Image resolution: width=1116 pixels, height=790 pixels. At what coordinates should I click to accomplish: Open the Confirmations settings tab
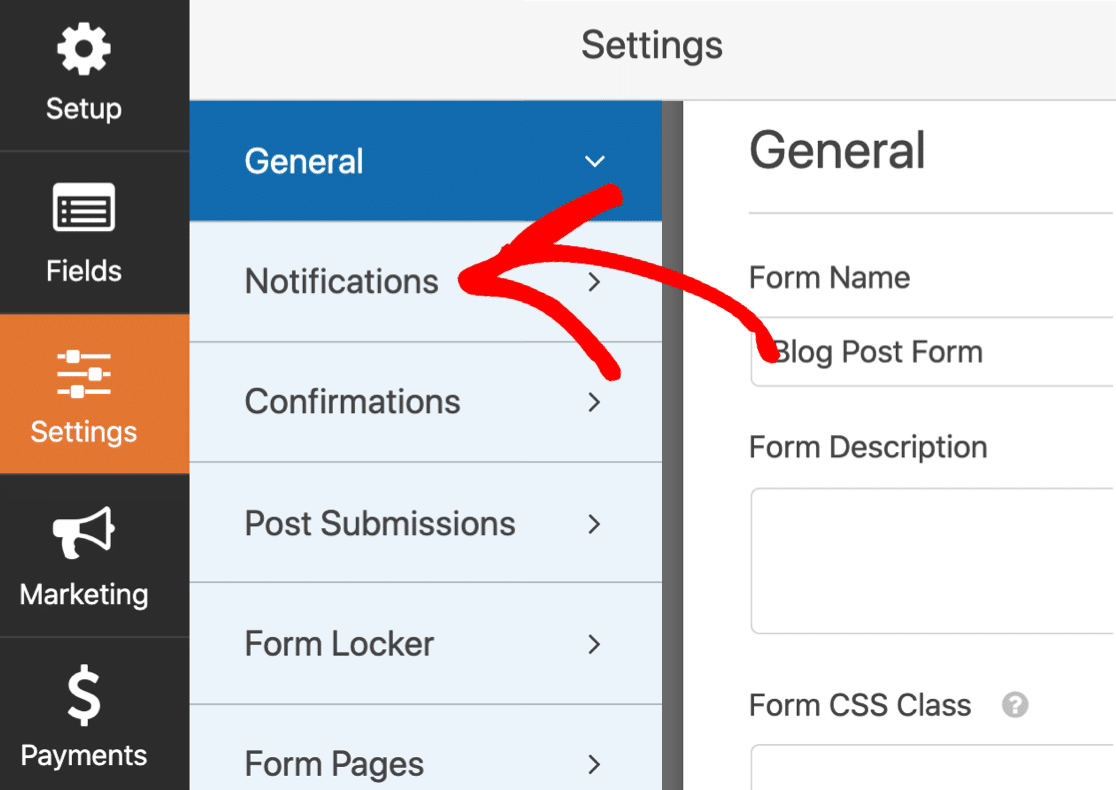(x=353, y=402)
